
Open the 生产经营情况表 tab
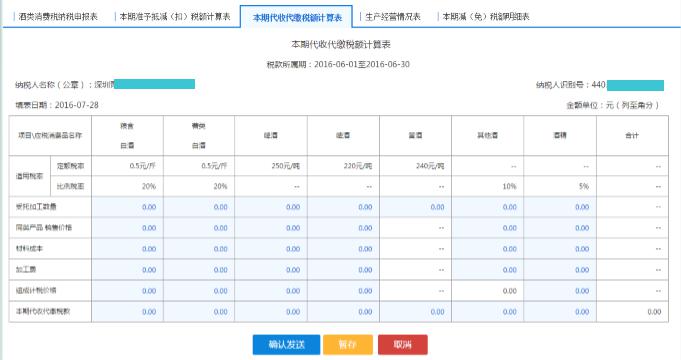point(393,17)
